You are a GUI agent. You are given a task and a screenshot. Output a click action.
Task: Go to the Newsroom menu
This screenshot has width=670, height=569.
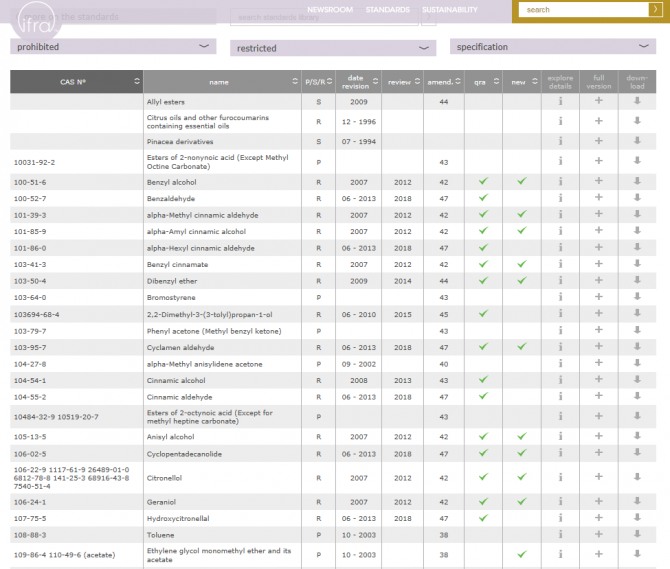(328, 10)
